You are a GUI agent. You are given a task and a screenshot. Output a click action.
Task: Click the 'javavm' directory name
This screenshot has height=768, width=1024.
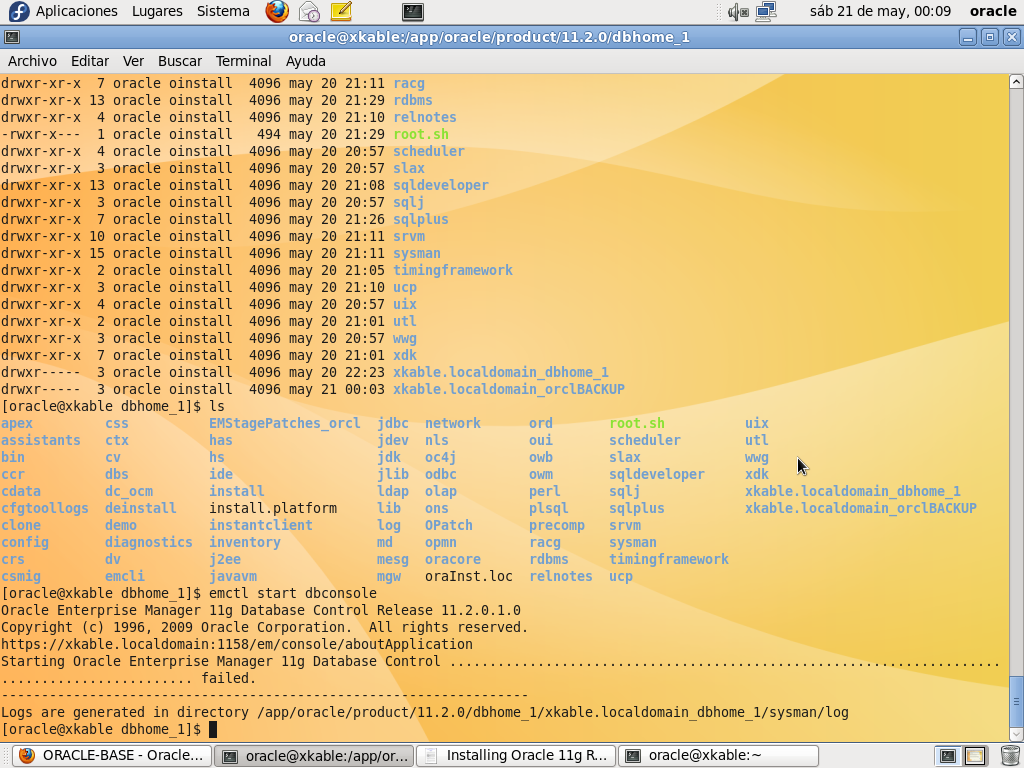coord(233,576)
